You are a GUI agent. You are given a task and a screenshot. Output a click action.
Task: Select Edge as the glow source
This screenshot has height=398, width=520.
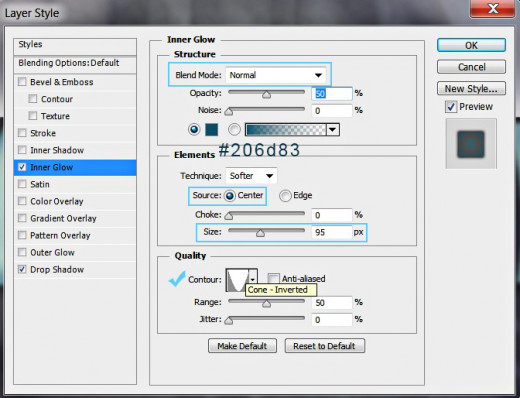tap(285, 196)
